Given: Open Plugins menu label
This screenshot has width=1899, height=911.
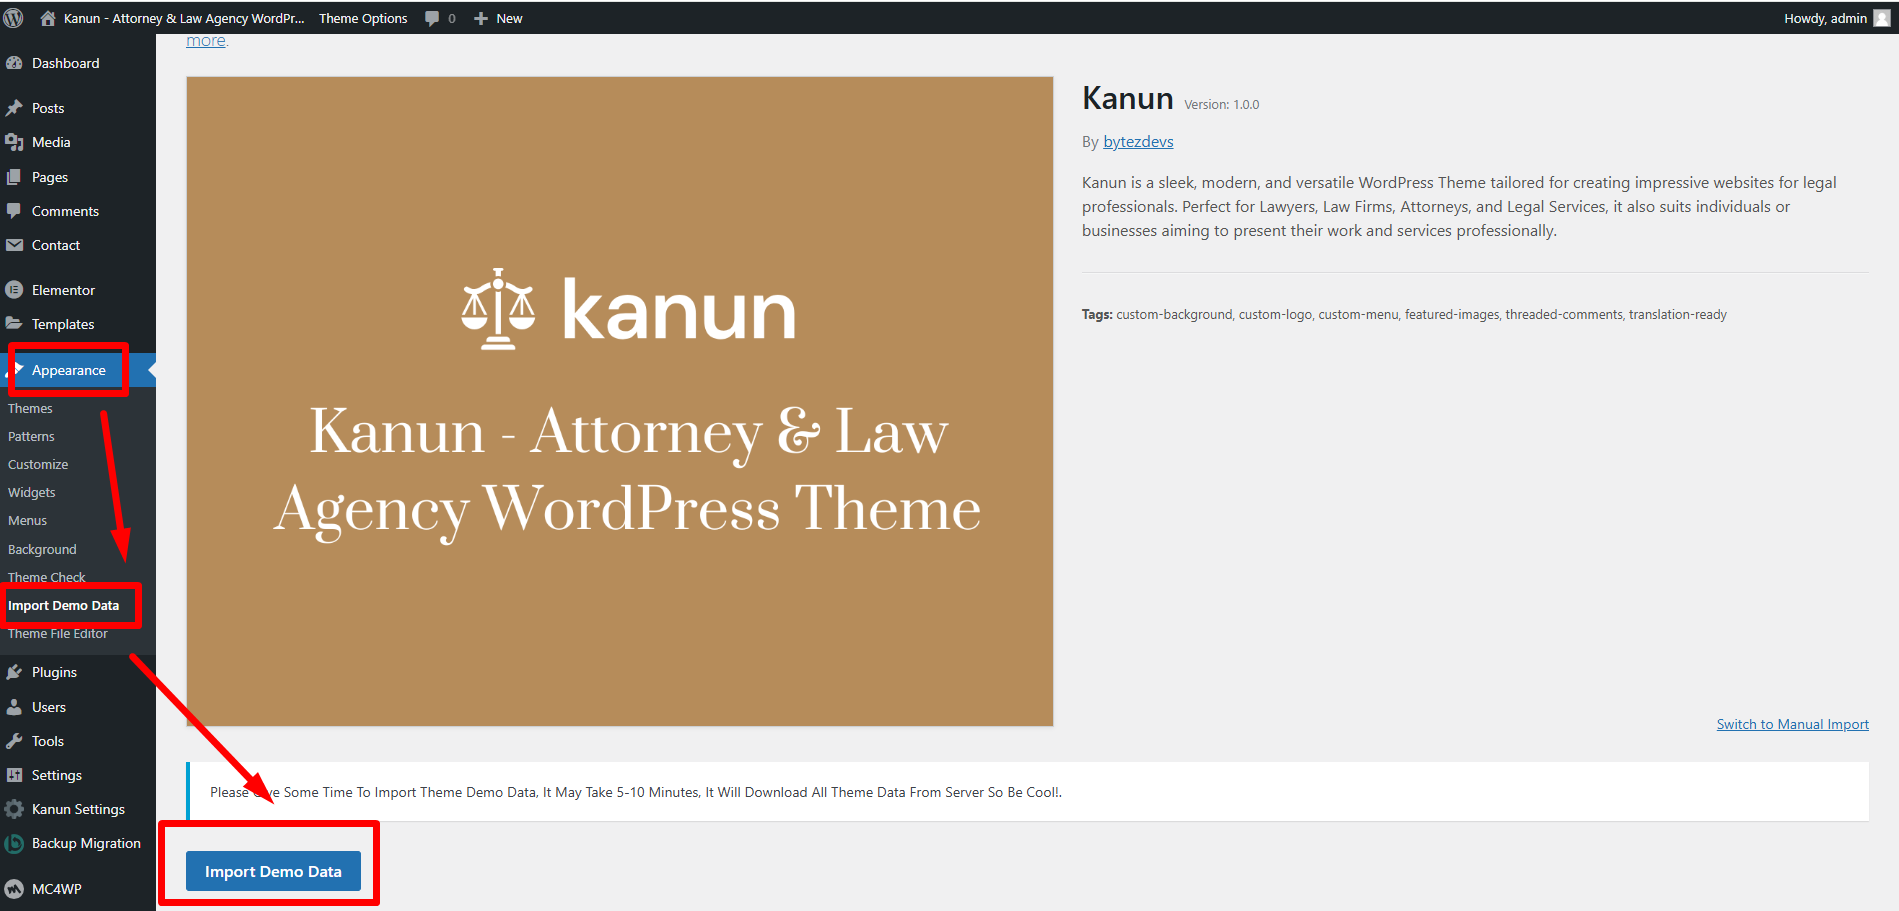Looking at the screenshot, I should pos(54,672).
